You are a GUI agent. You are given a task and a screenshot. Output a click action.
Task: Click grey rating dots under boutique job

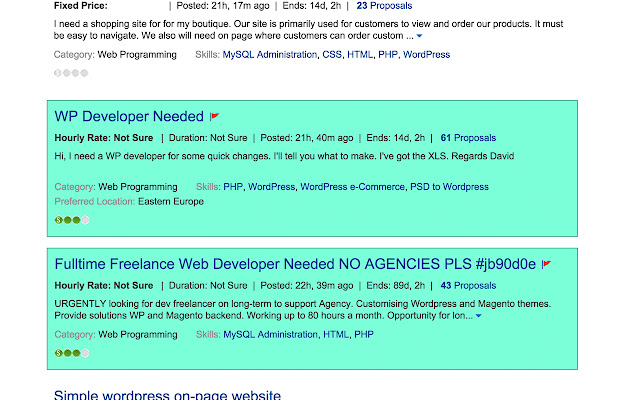(x=71, y=73)
